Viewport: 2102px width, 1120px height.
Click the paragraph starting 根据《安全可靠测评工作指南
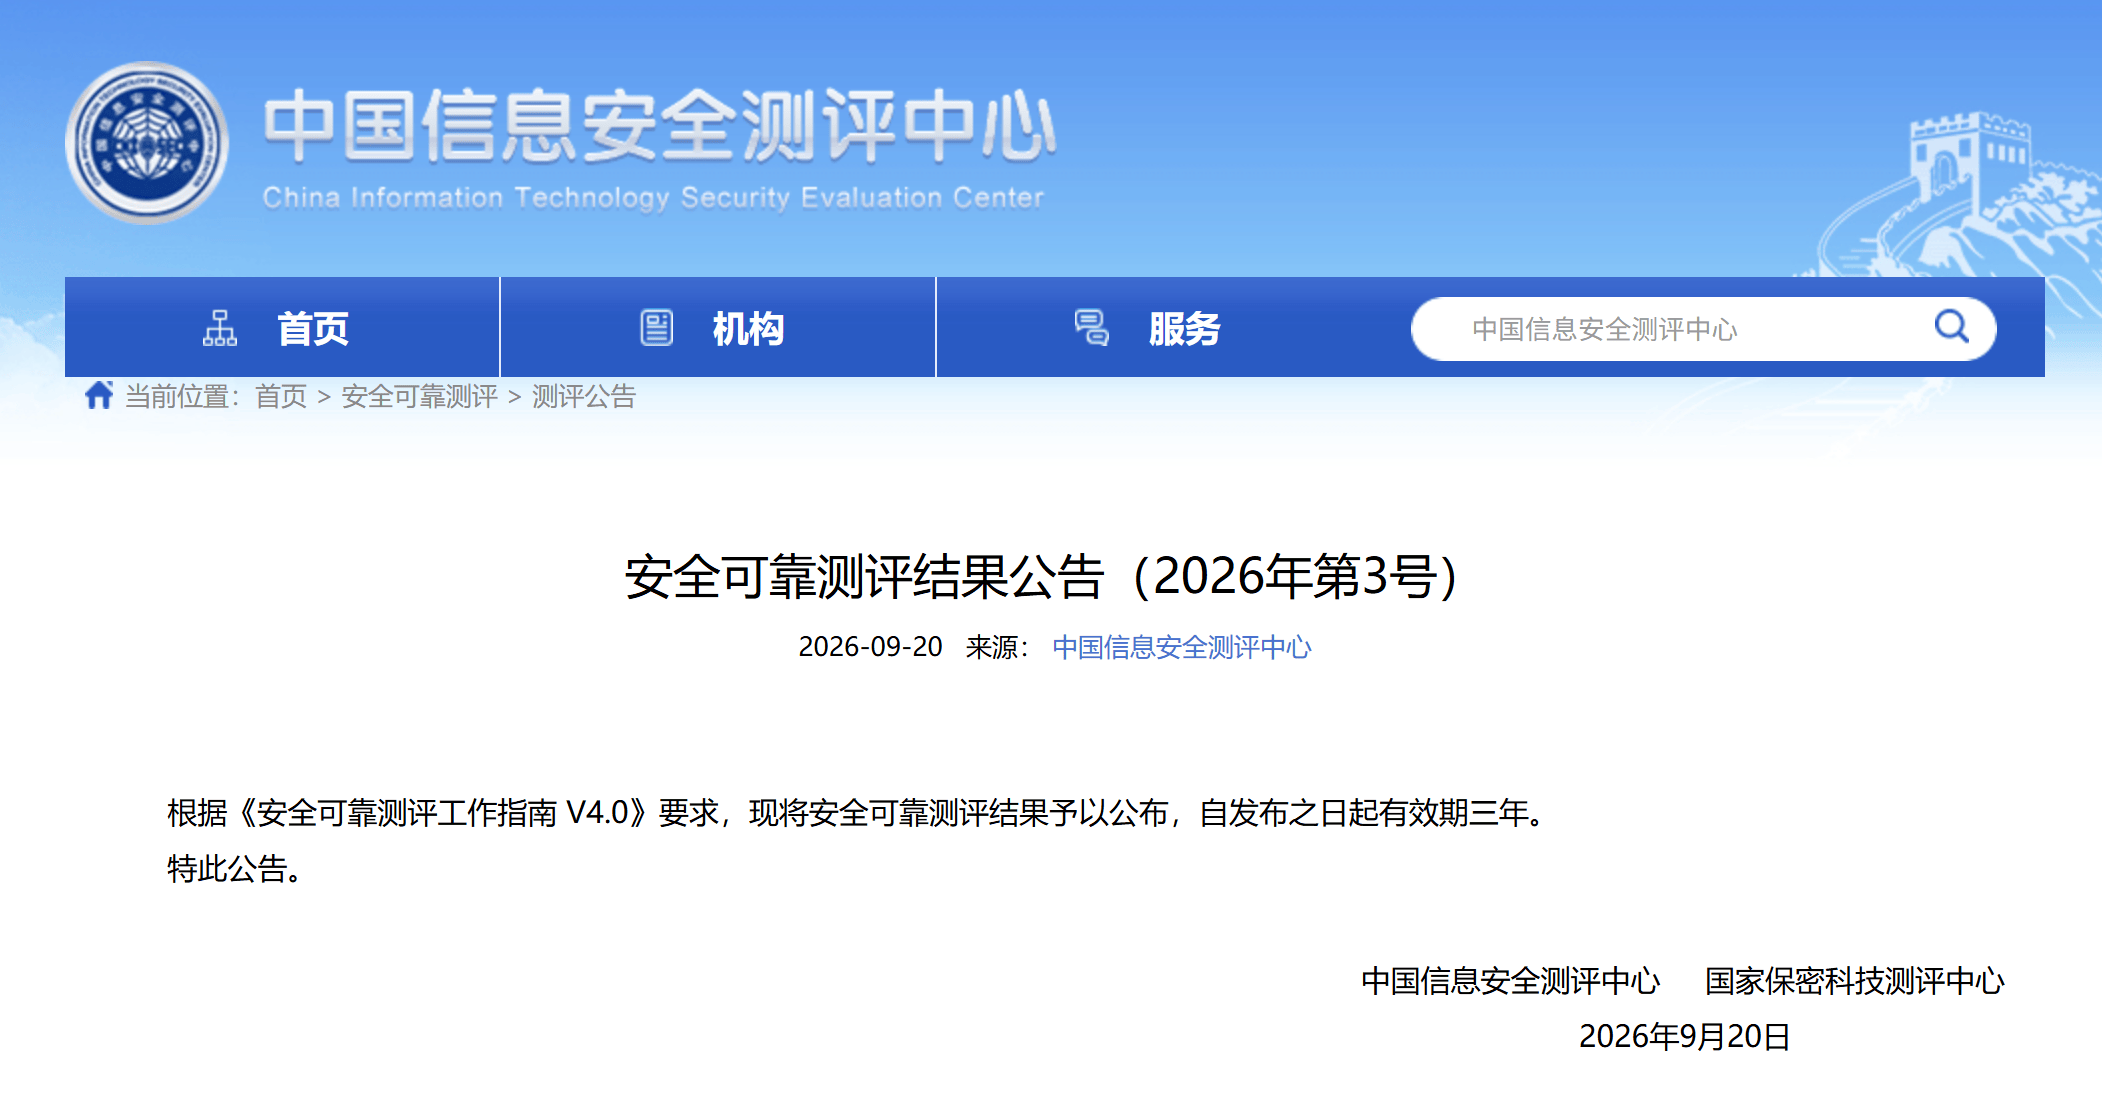859,813
